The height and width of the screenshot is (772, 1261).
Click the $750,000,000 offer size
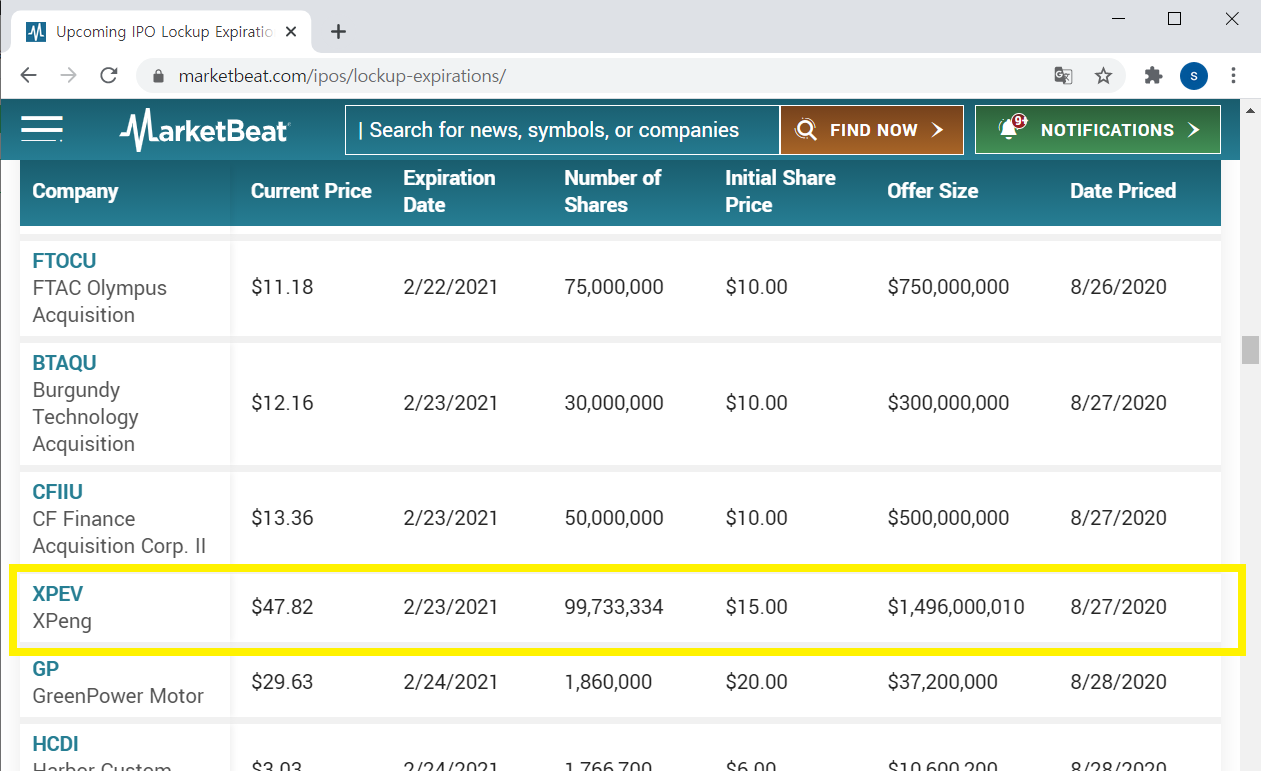pyautogui.click(x=948, y=288)
